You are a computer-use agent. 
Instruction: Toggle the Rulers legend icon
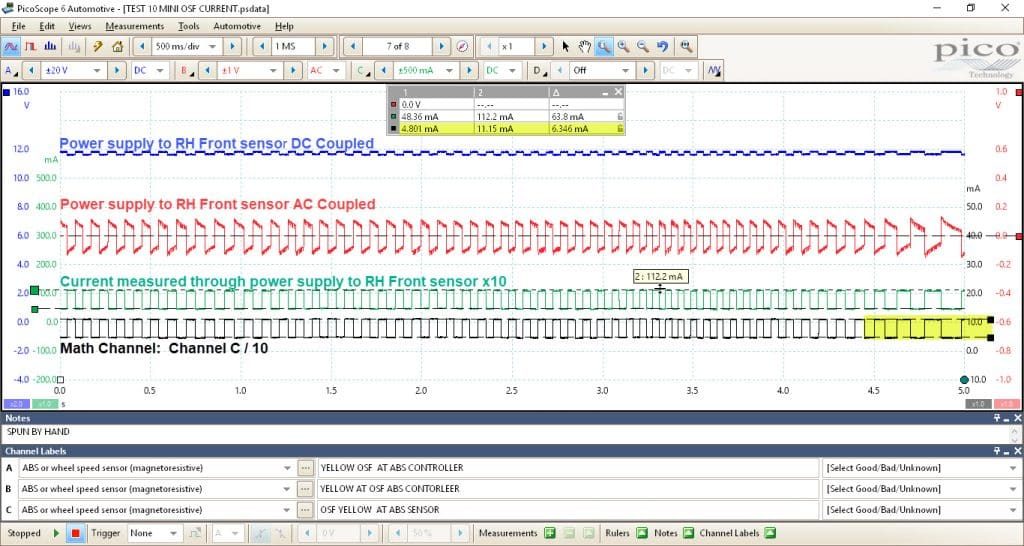[x=642, y=533]
